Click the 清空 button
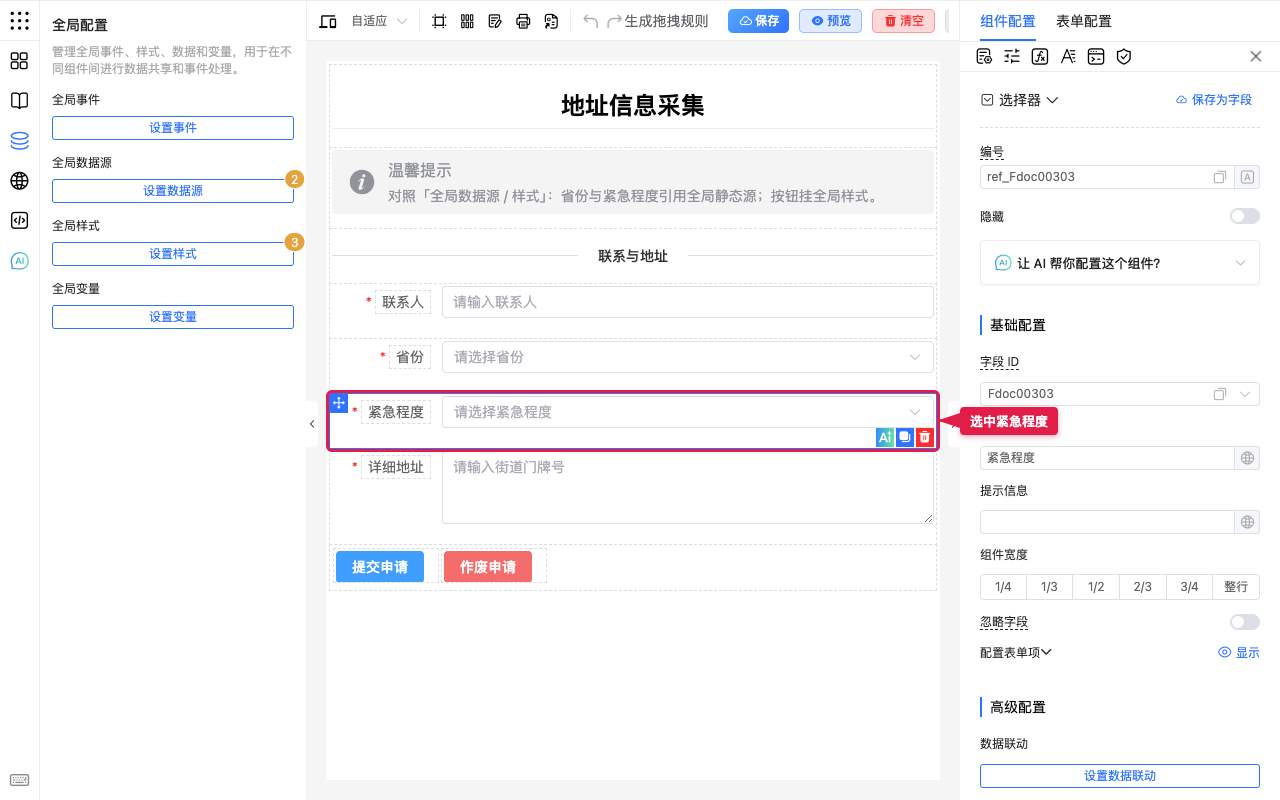 point(904,21)
